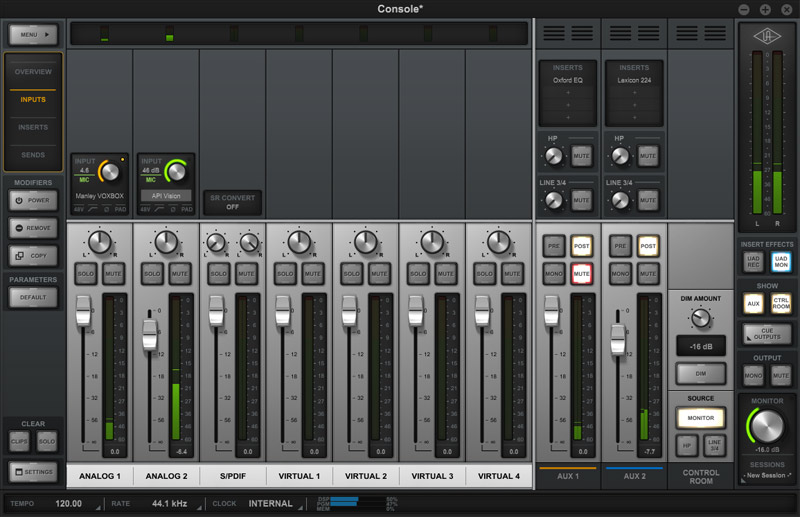Toggle the AUX show button

click(754, 304)
